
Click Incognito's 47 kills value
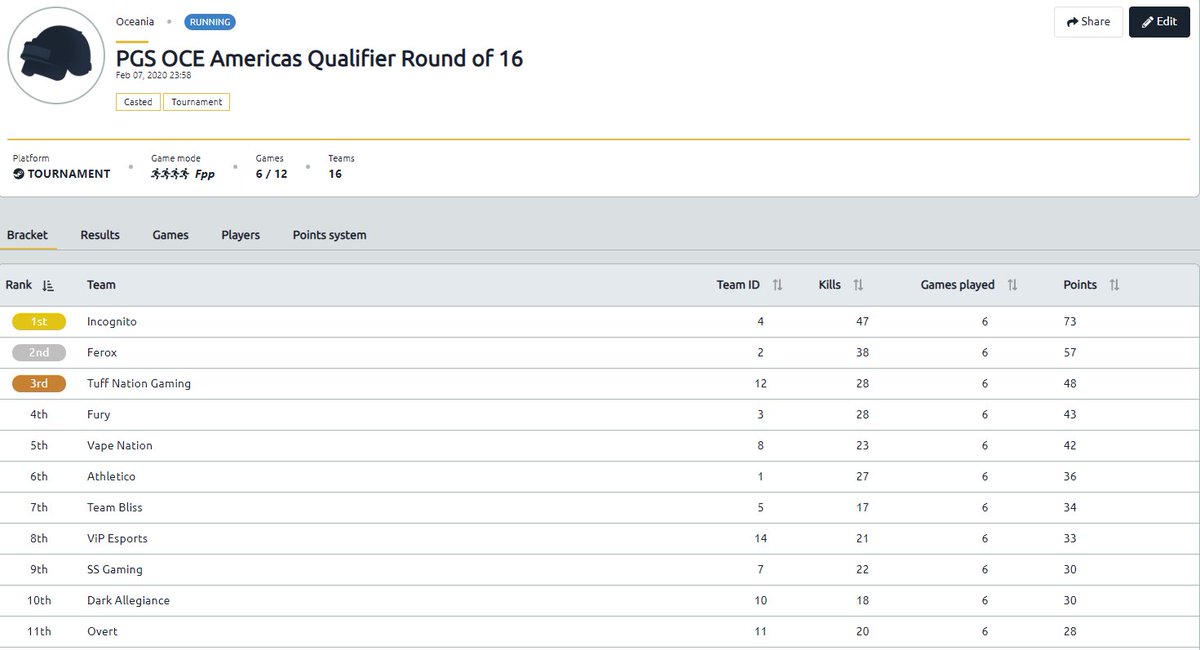tap(862, 322)
